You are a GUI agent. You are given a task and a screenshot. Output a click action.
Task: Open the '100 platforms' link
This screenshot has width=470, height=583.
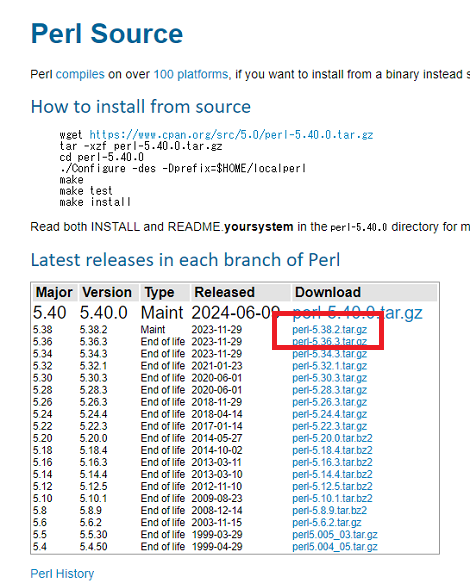(x=191, y=74)
